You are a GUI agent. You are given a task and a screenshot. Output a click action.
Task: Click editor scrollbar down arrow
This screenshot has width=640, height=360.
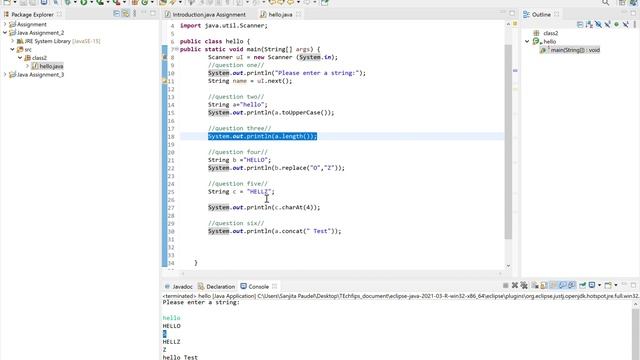click(508, 266)
